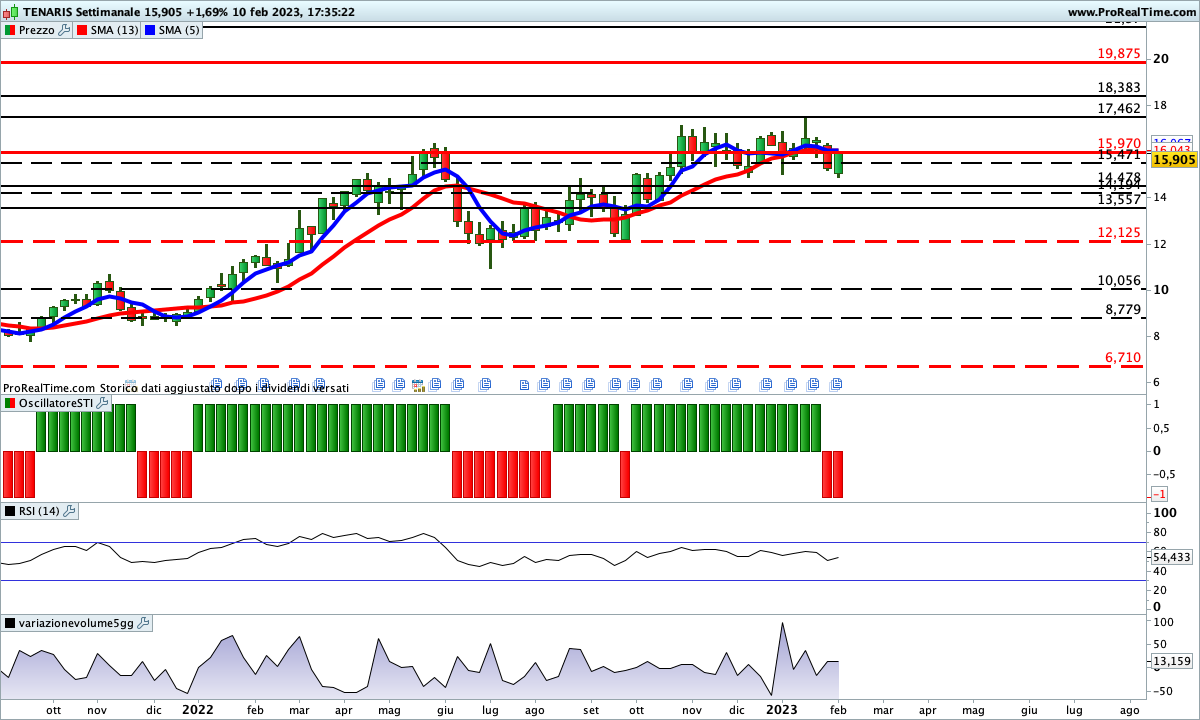Viewport: 1200px width, 720px height.
Task: Click the OscillatoreSTI red-green color swatch
Action: [x=9, y=402]
